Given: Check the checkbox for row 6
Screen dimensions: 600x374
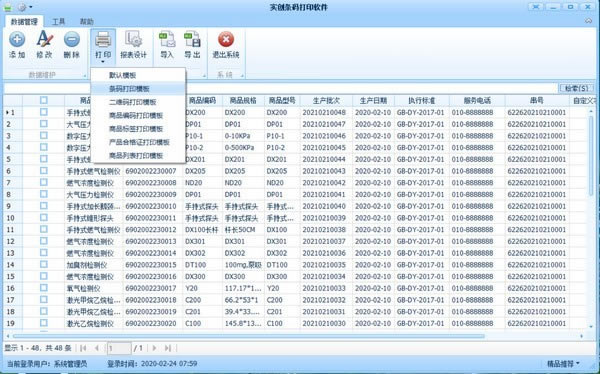Looking at the screenshot, I should [x=44, y=171].
